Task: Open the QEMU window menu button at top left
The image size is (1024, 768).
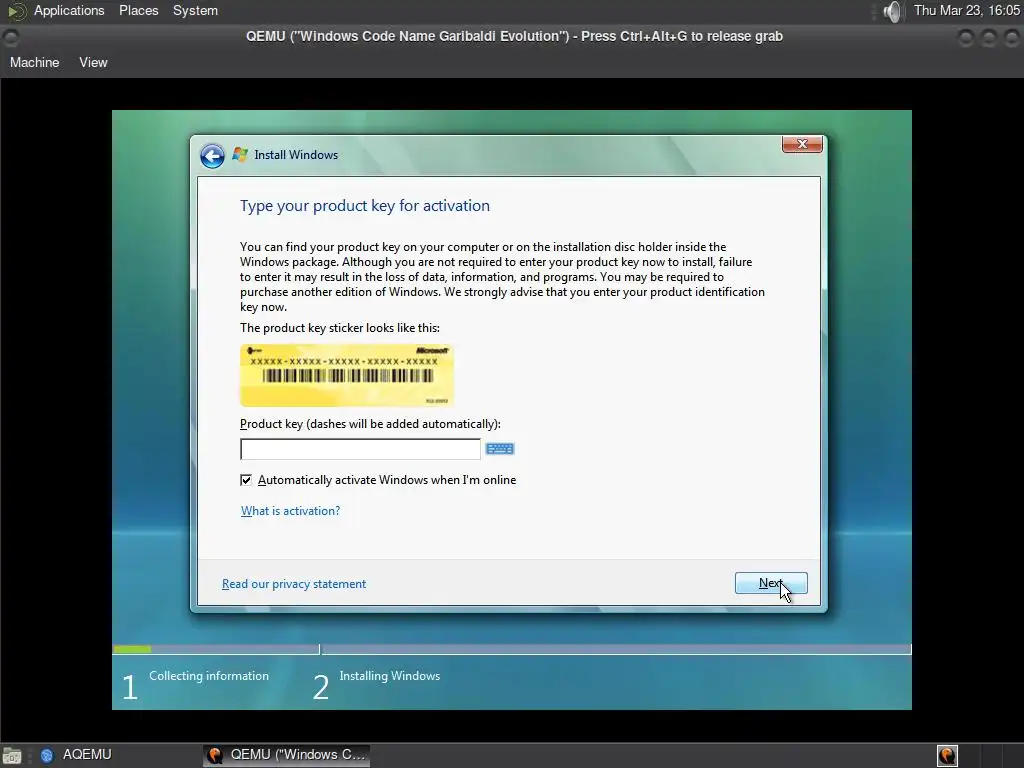Action: click(x=11, y=37)
